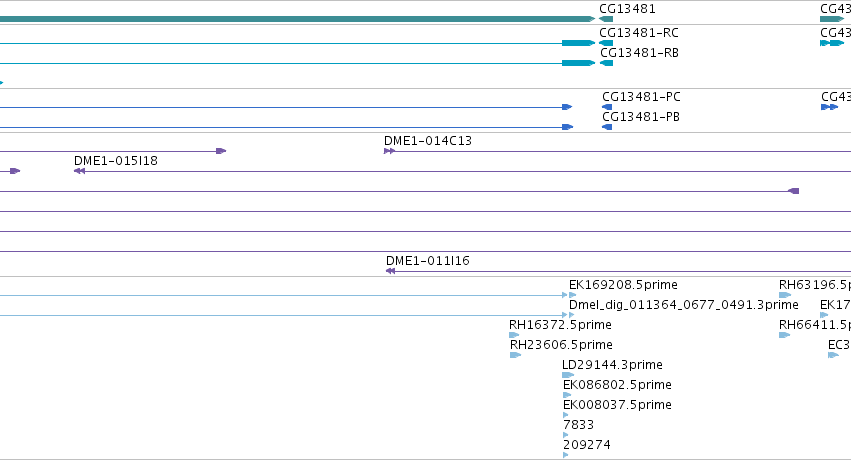
Task: Click the 209274 feature label
Action: (x=587, y=445)
